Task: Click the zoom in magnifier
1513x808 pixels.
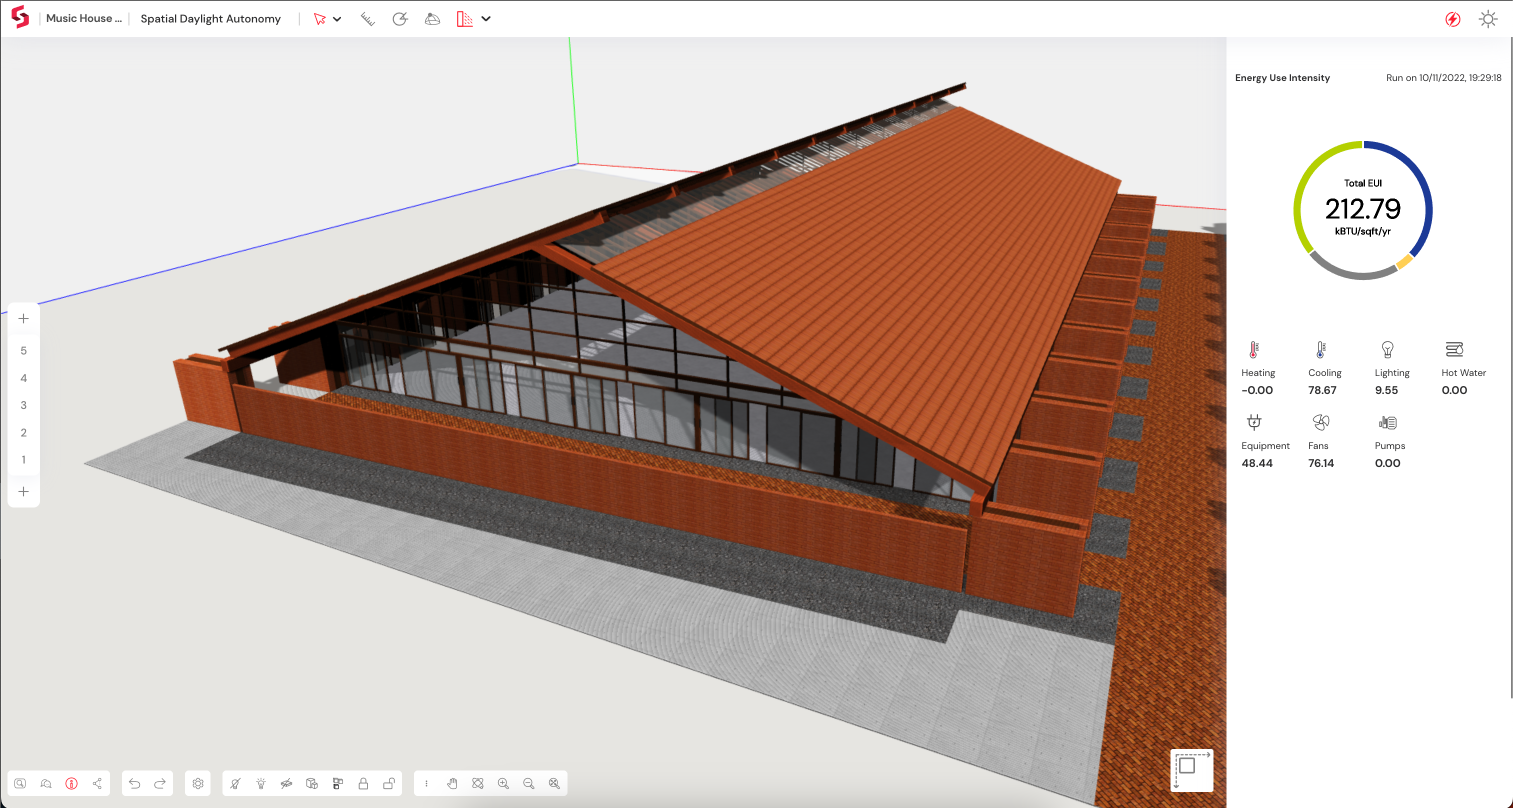Action: tap(503, 783)
